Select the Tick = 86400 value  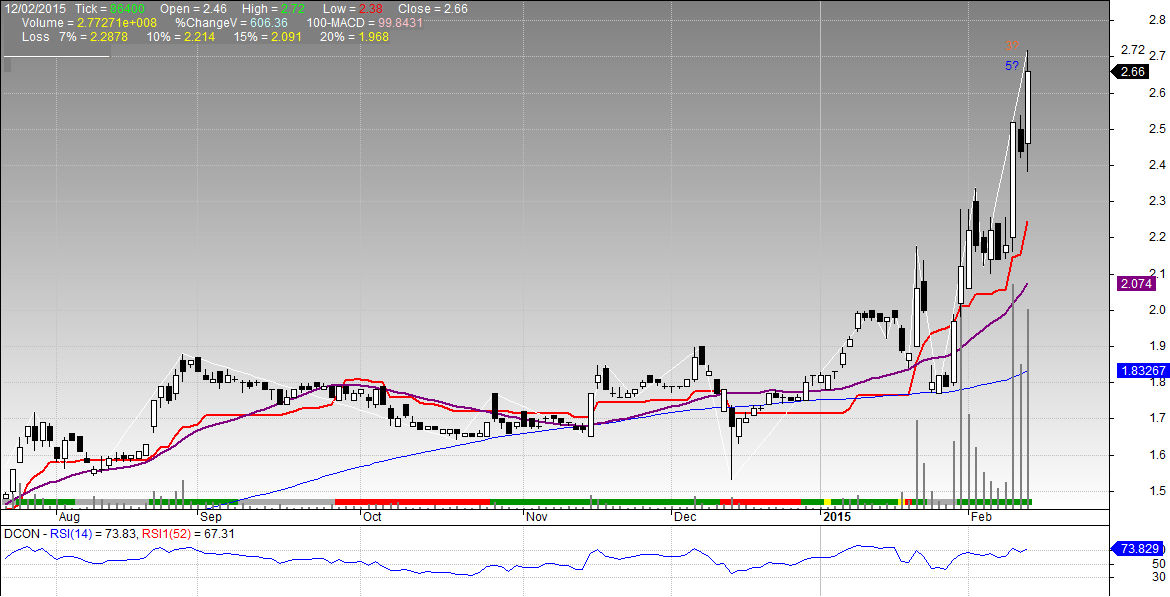click(x=110, y=9)
